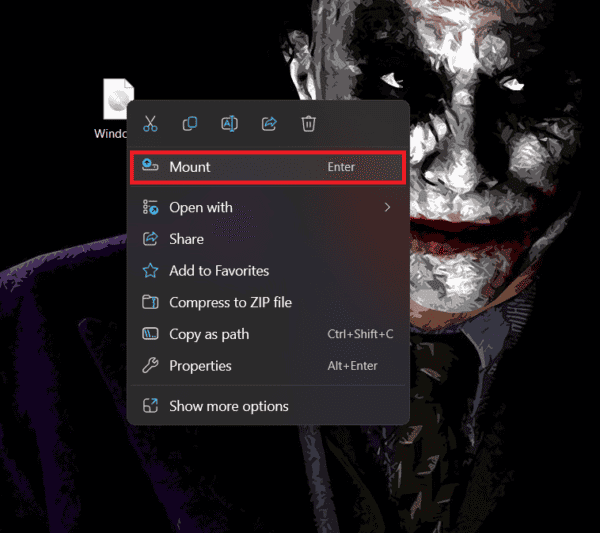
Task: Choose the Copy as path entry
Action: 209,334
